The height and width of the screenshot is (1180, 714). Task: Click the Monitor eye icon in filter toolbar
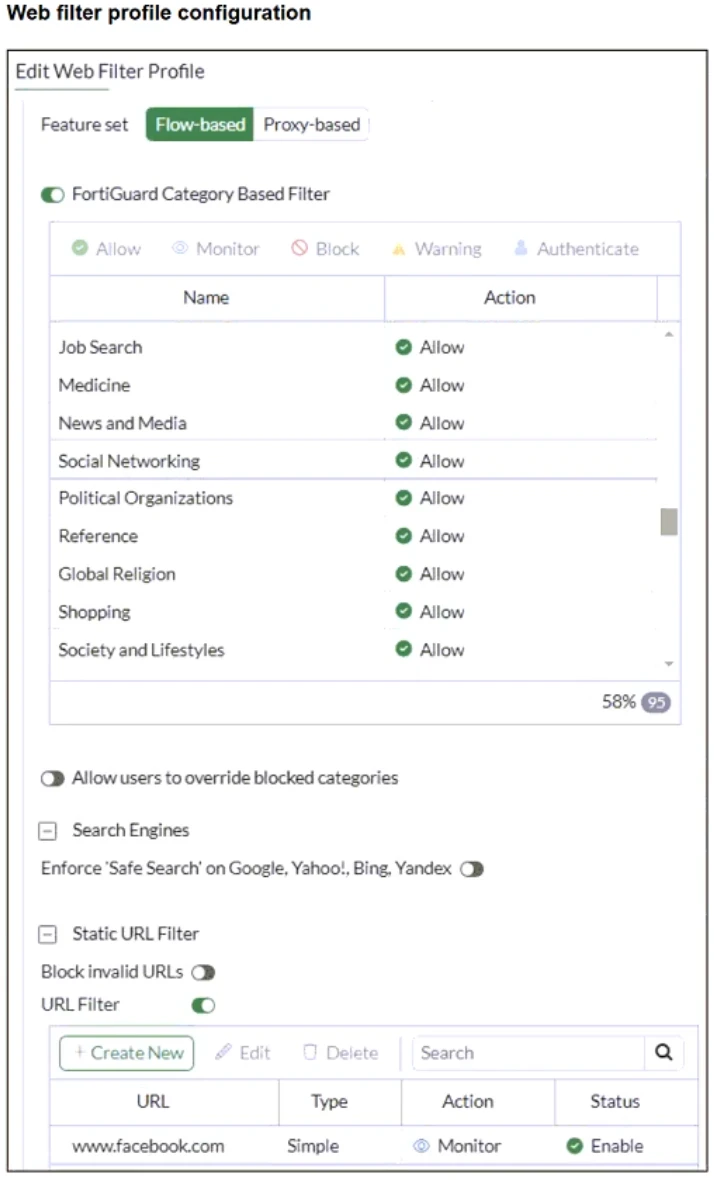[180, 249]
